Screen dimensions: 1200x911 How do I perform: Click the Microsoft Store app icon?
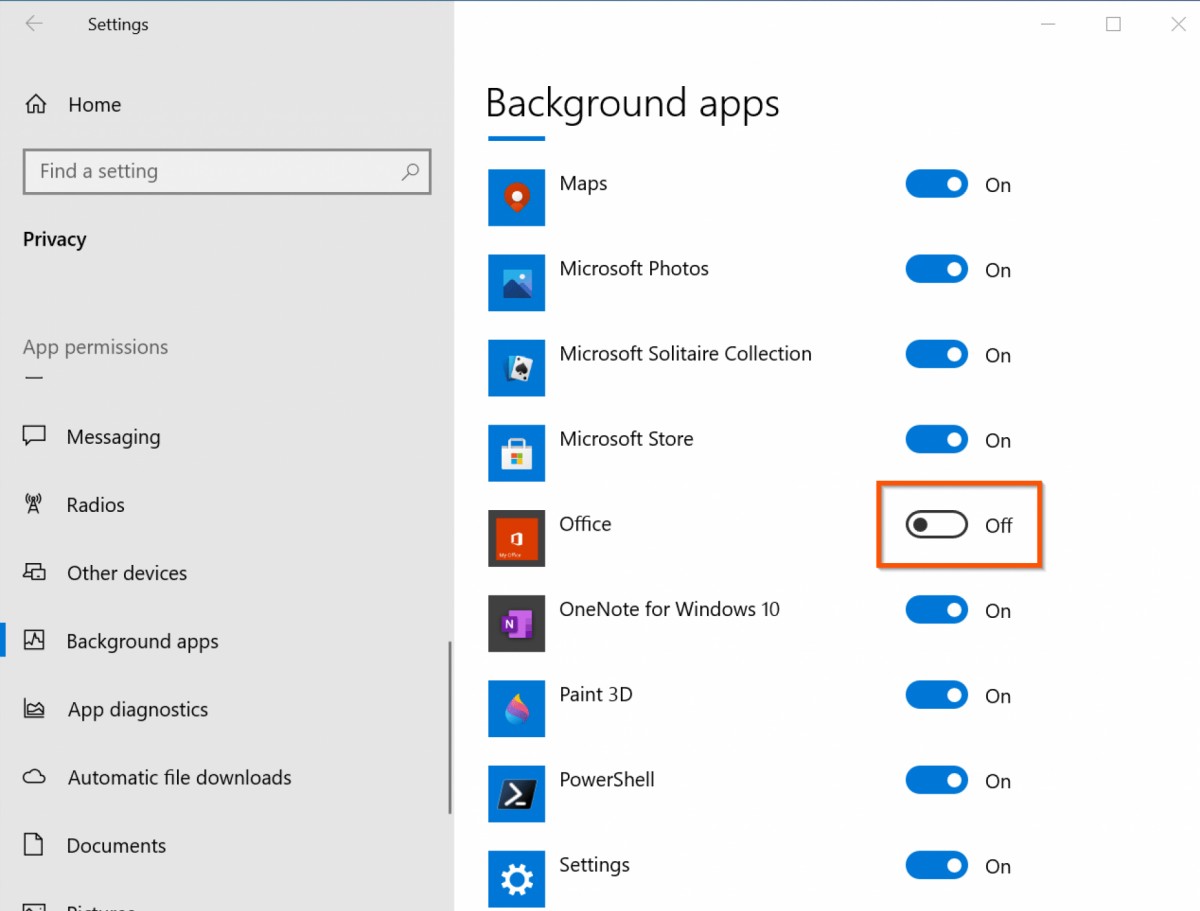(516, 452)
